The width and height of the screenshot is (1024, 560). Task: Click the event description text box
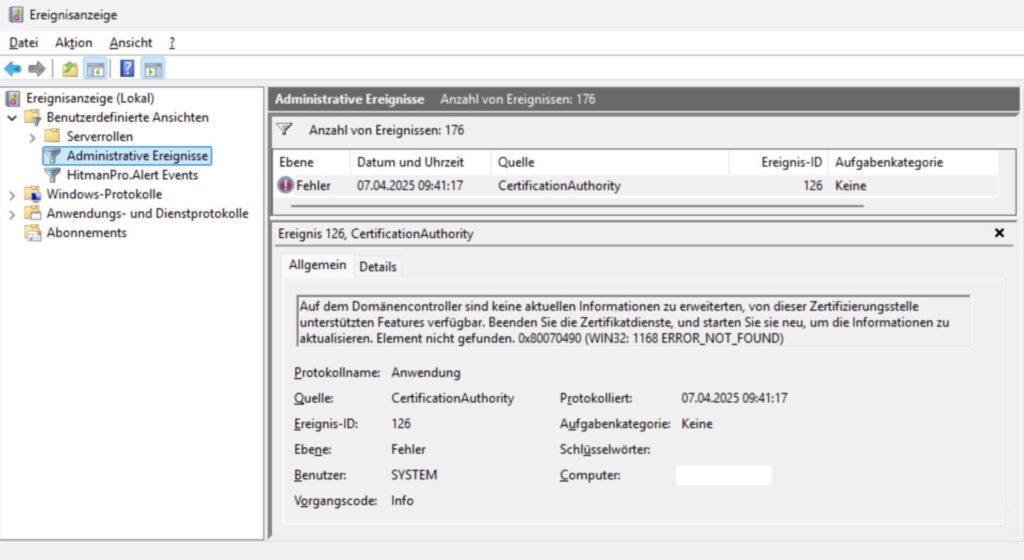[633, 322]
